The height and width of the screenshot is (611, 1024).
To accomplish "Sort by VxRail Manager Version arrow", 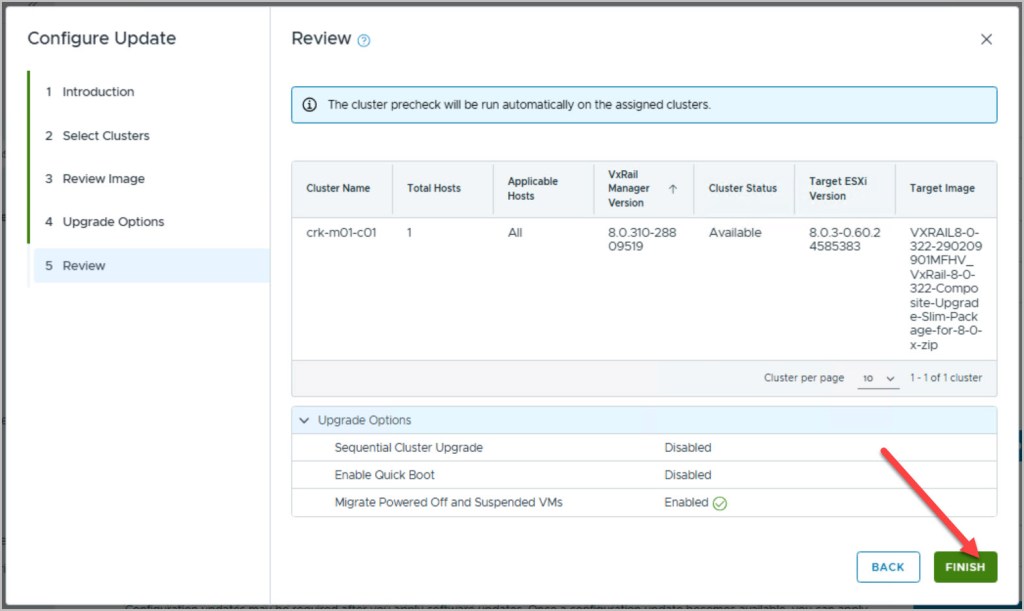I will [x=673, y=188].
